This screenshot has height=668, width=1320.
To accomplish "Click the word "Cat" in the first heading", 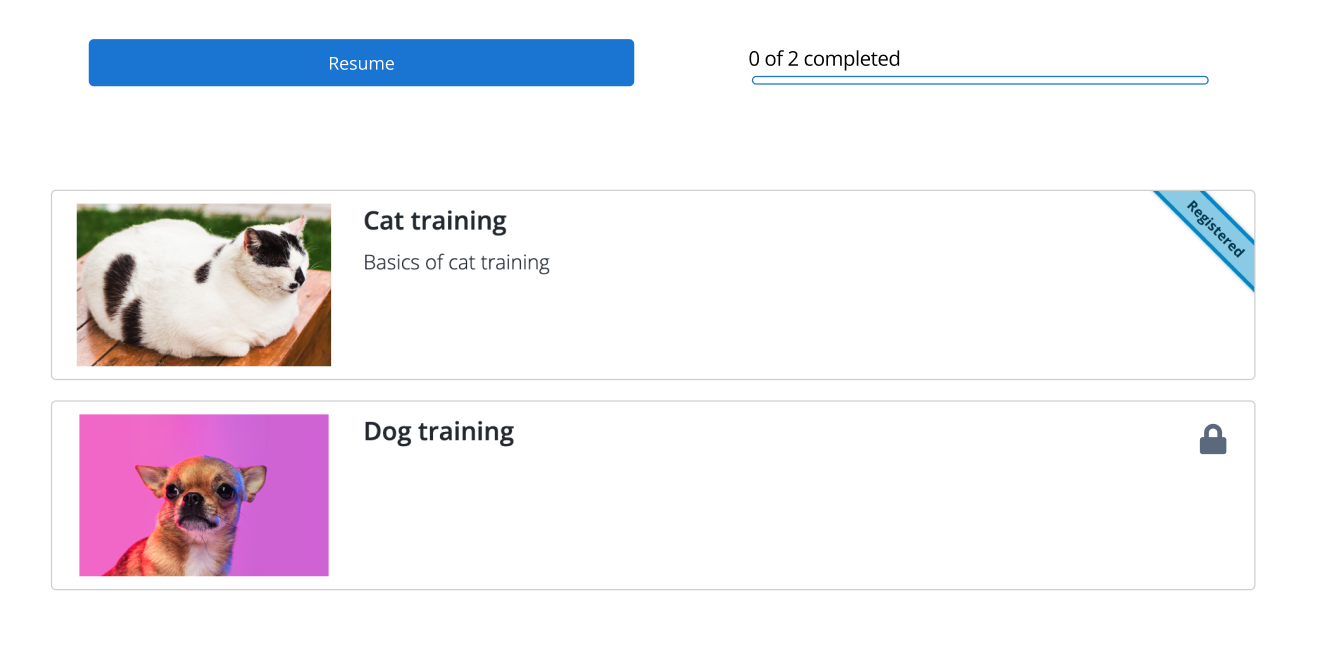I will point(383,220).
